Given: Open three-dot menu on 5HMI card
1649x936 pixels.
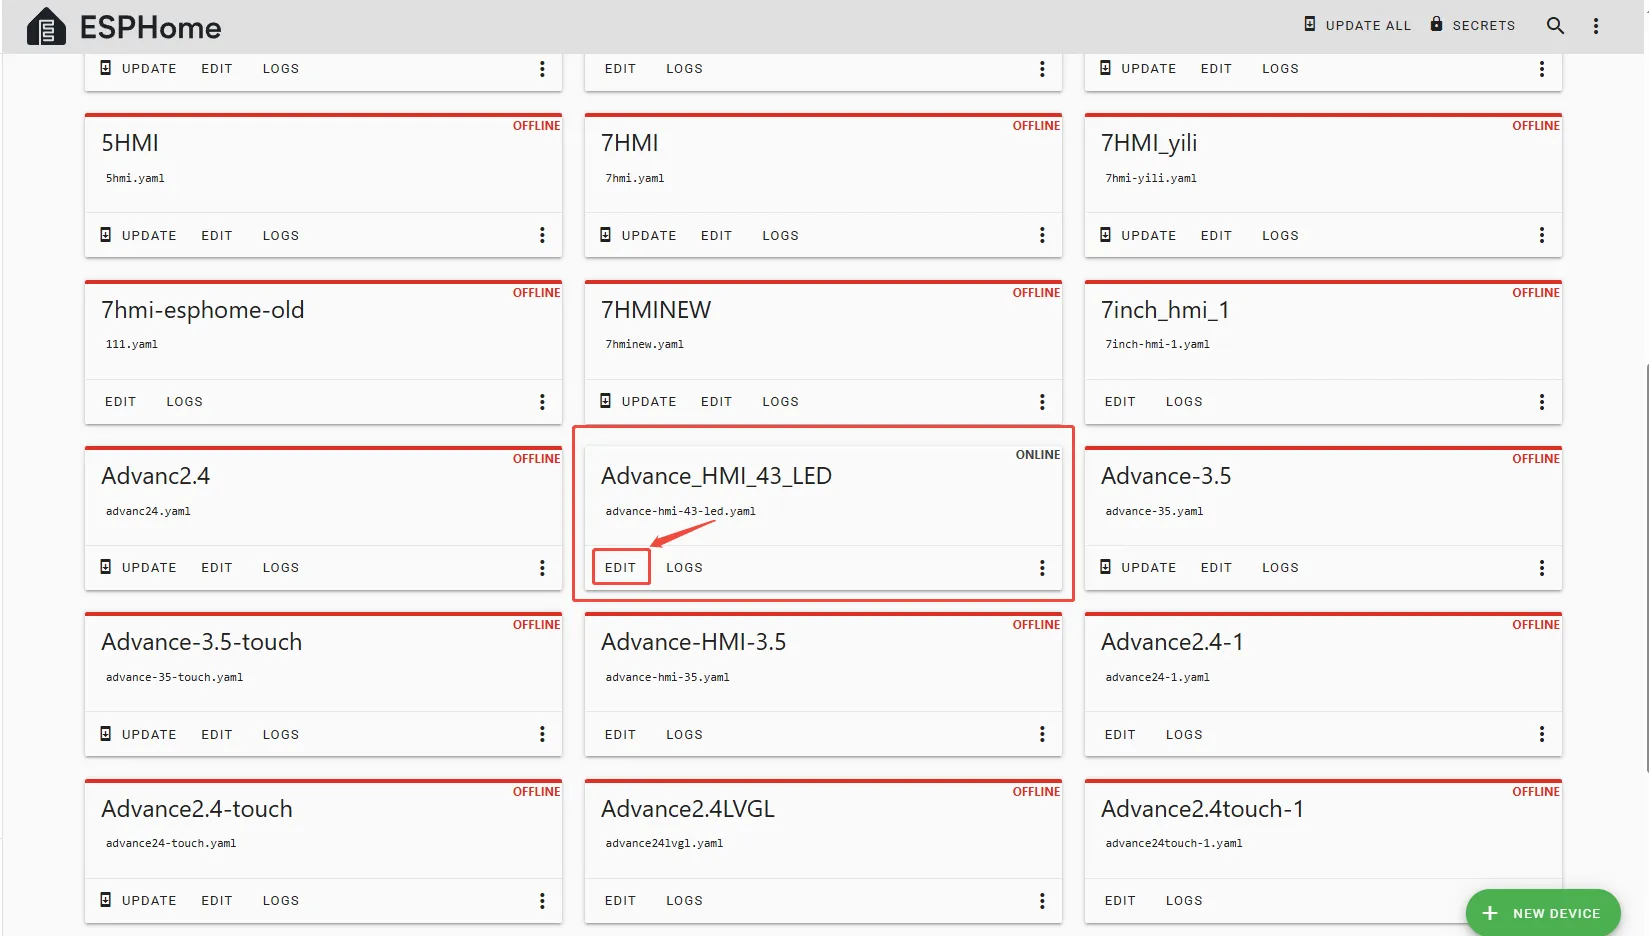Looking at the screenshot, I should (x=542, y=235).
